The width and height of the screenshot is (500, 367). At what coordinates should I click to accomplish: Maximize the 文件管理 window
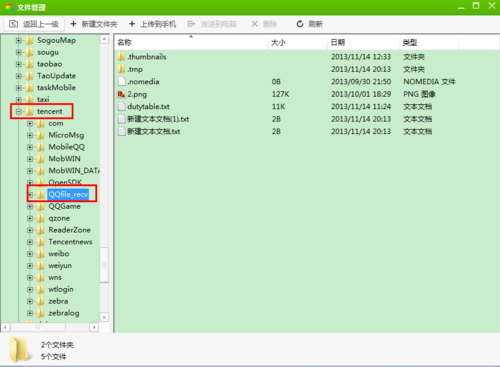(x=476, y=6)
